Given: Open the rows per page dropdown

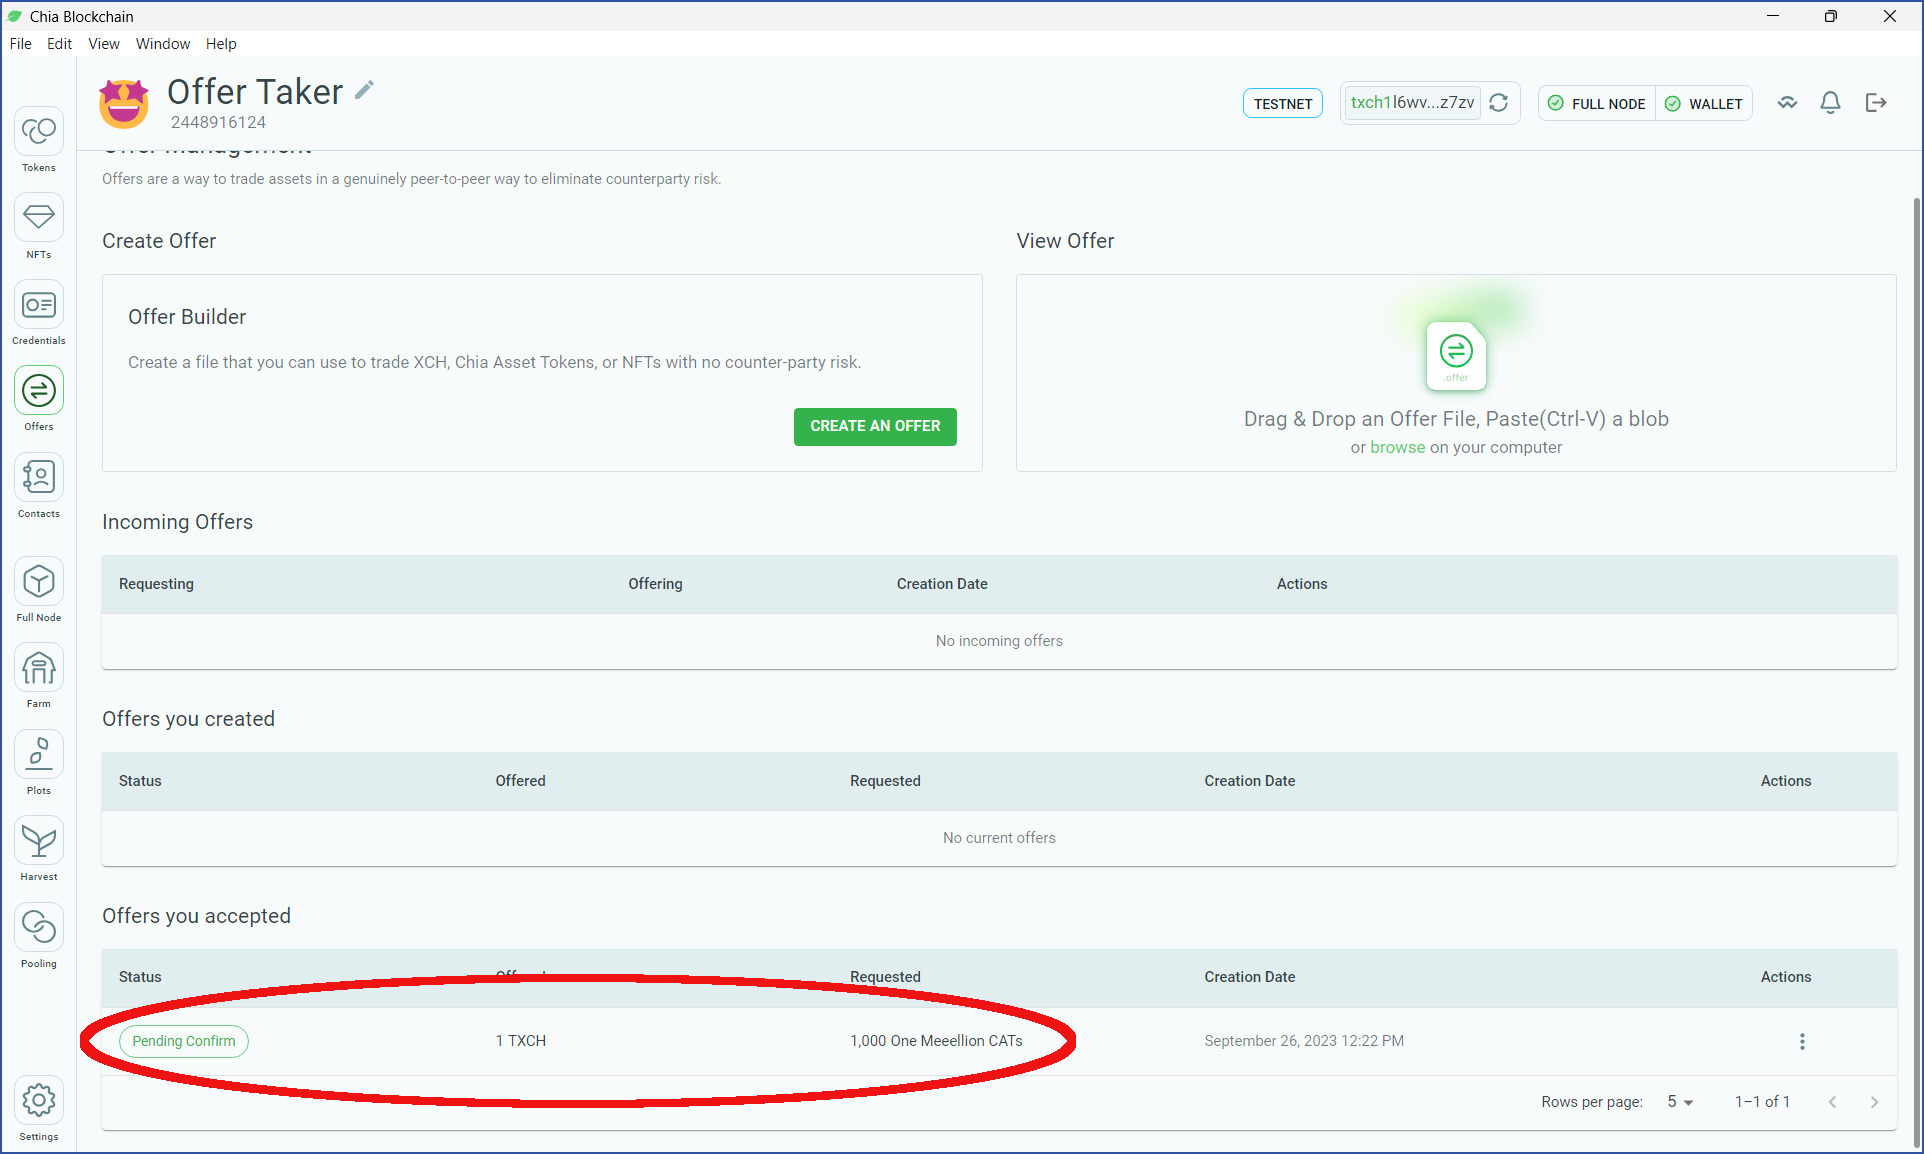Looking at the screenshot, I should (x=1680, y=1102).
